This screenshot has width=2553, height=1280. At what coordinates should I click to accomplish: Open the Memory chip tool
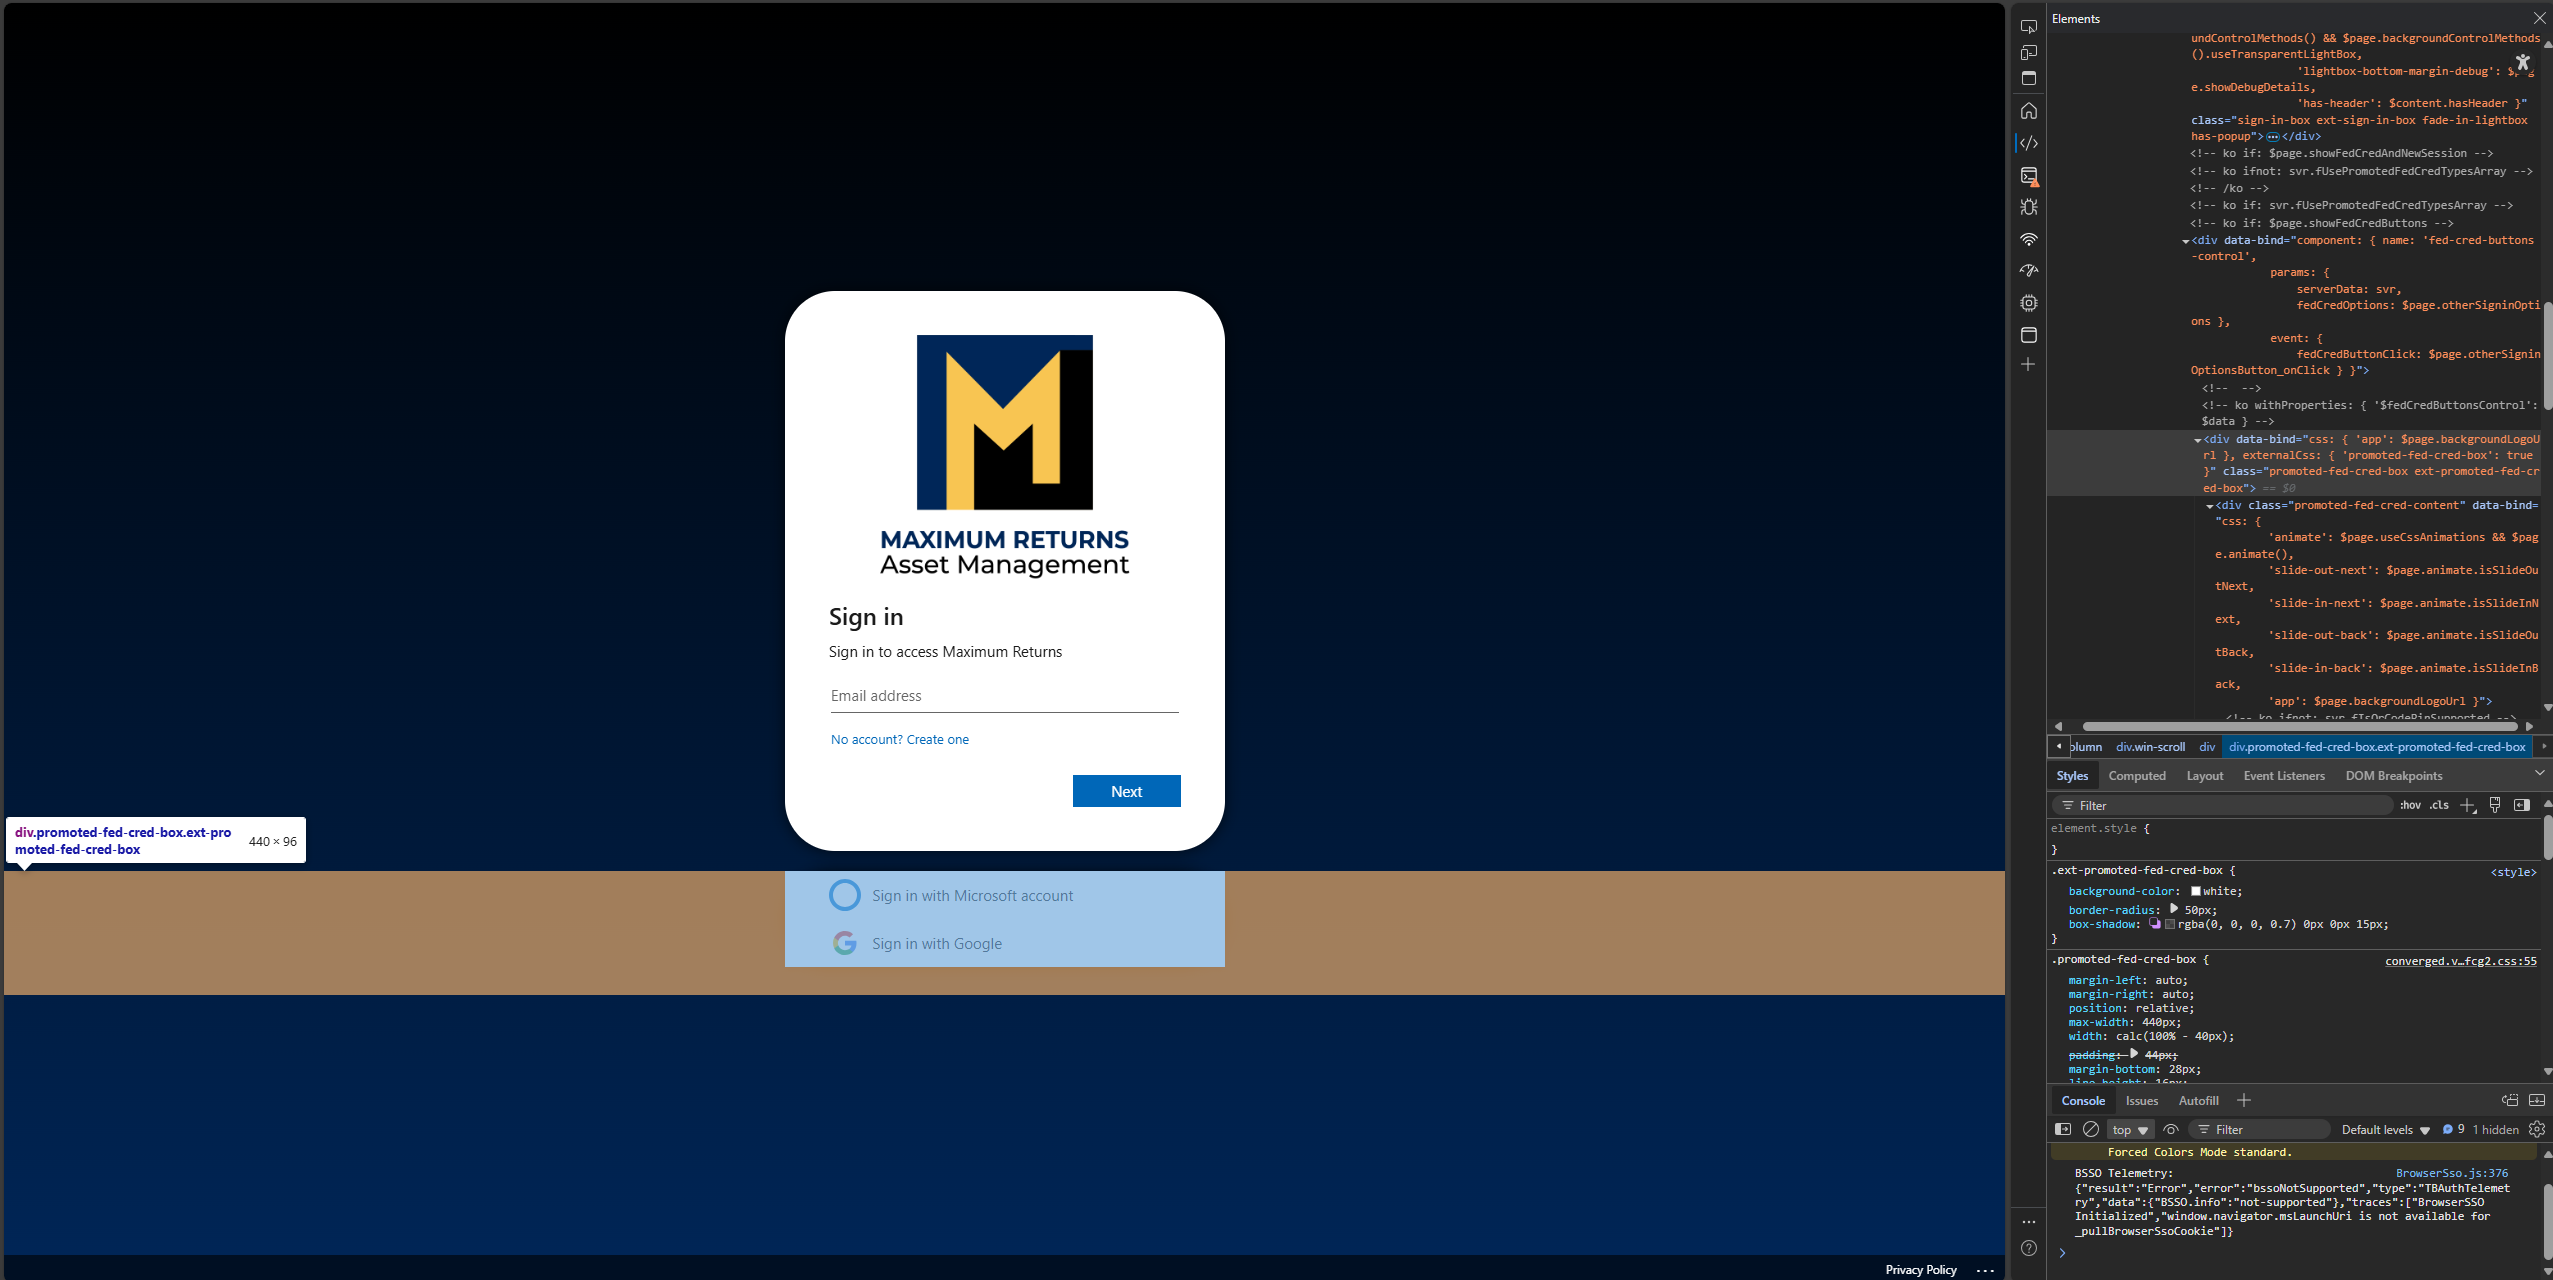2028,303
